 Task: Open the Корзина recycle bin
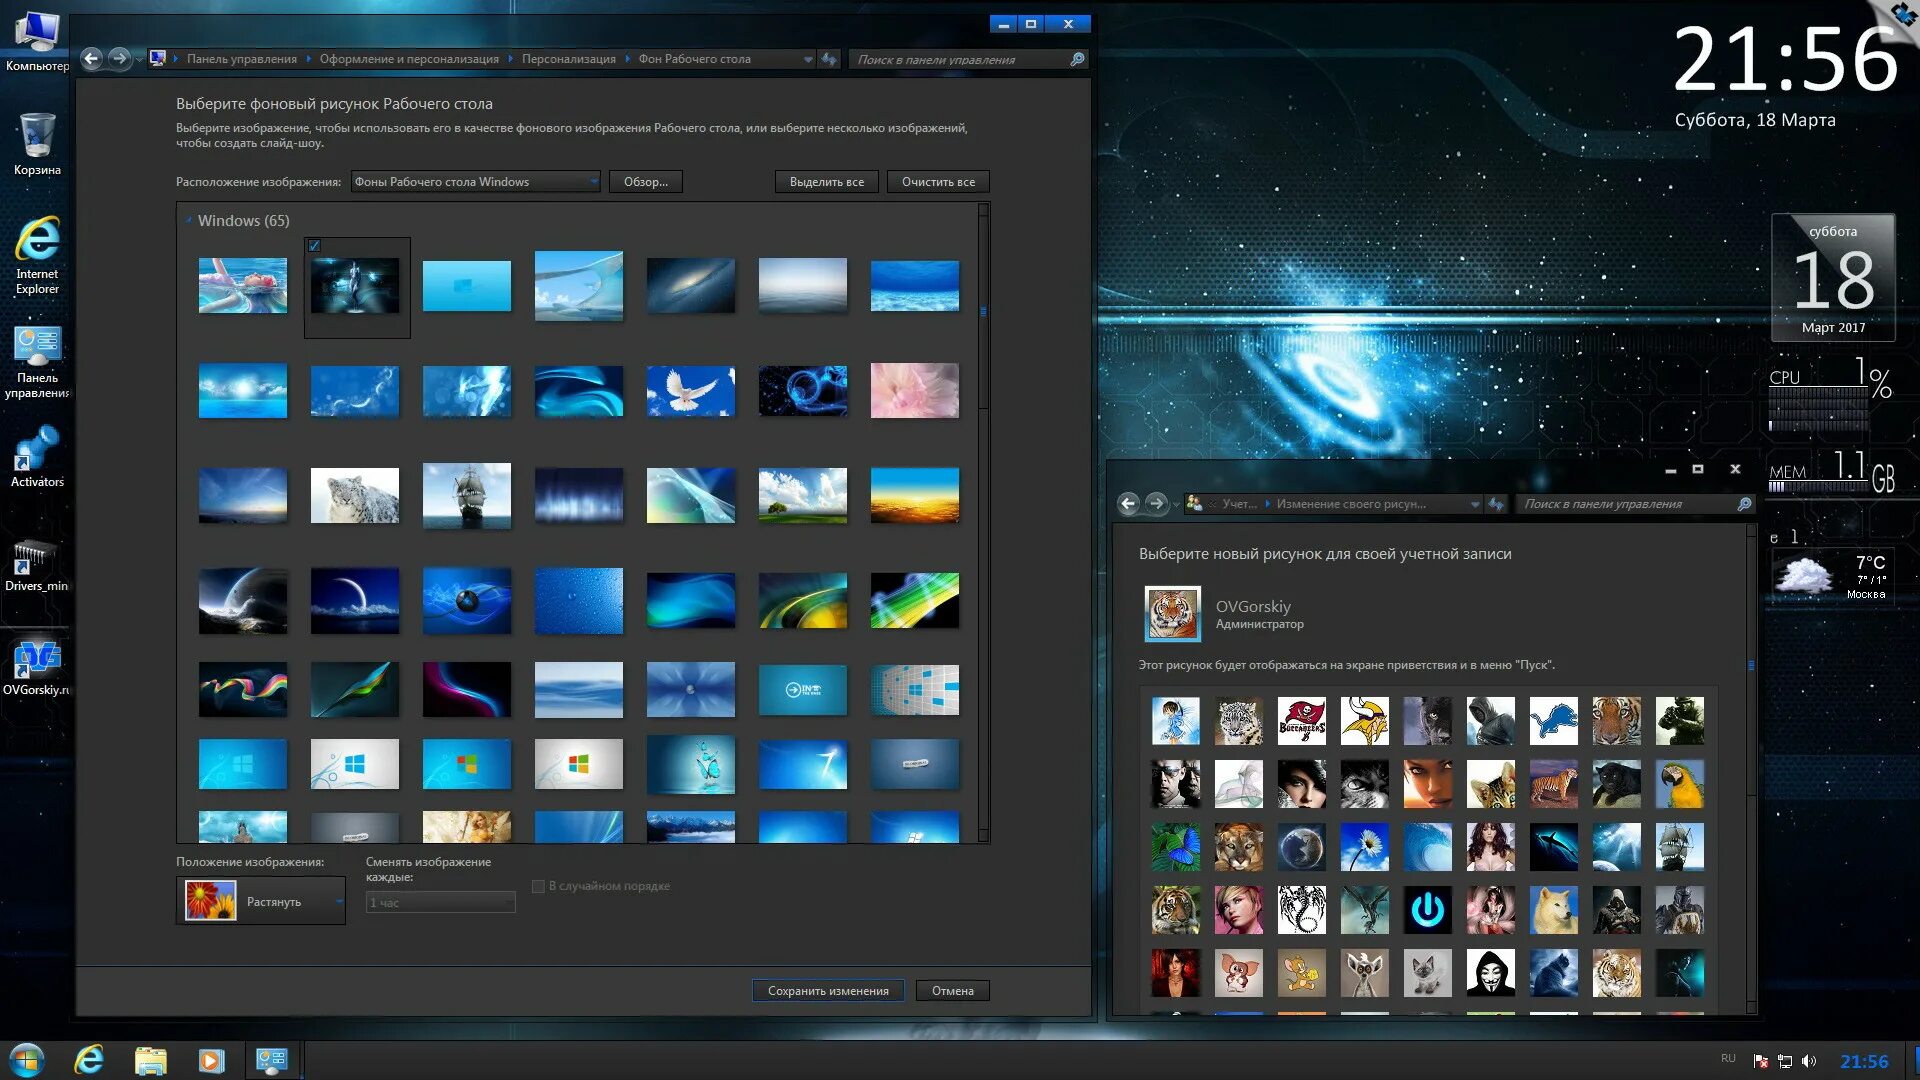[x=37, y=135]
